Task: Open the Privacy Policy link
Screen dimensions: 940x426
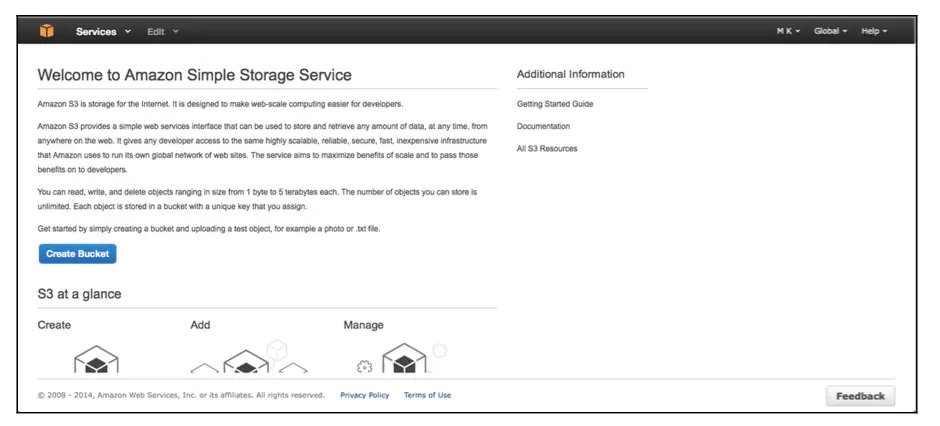Action: click(x=364, y=395)
